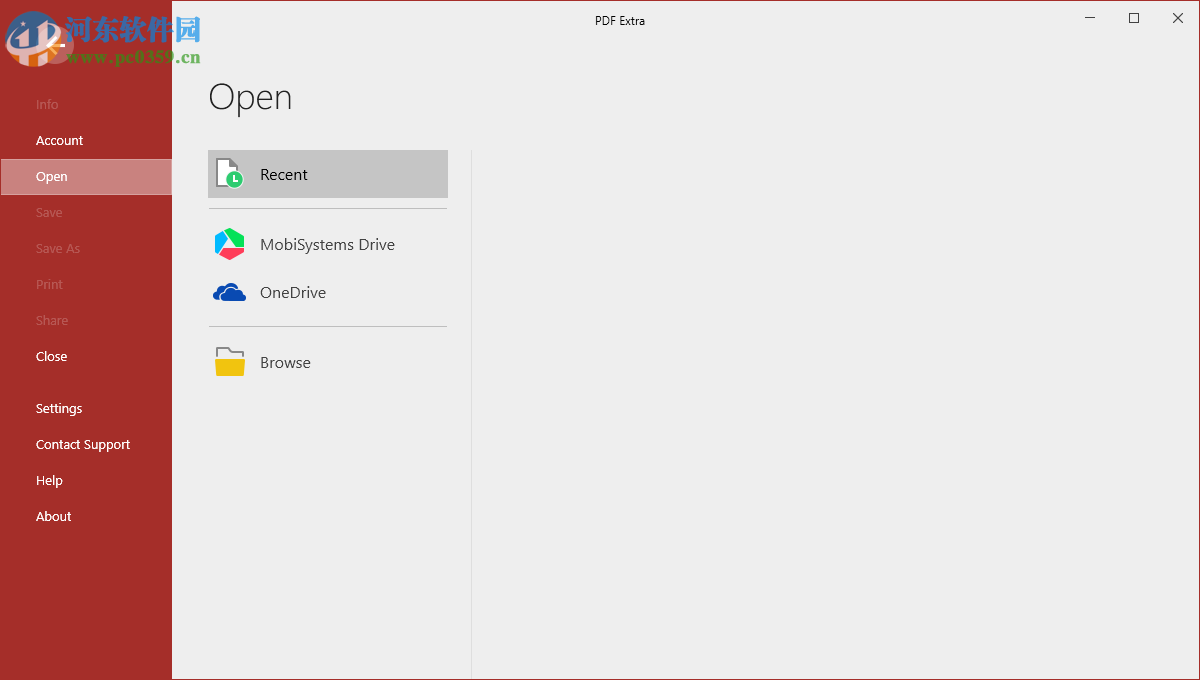Select Close from the sidebar

pyautogui.click(x=51, y=356)
